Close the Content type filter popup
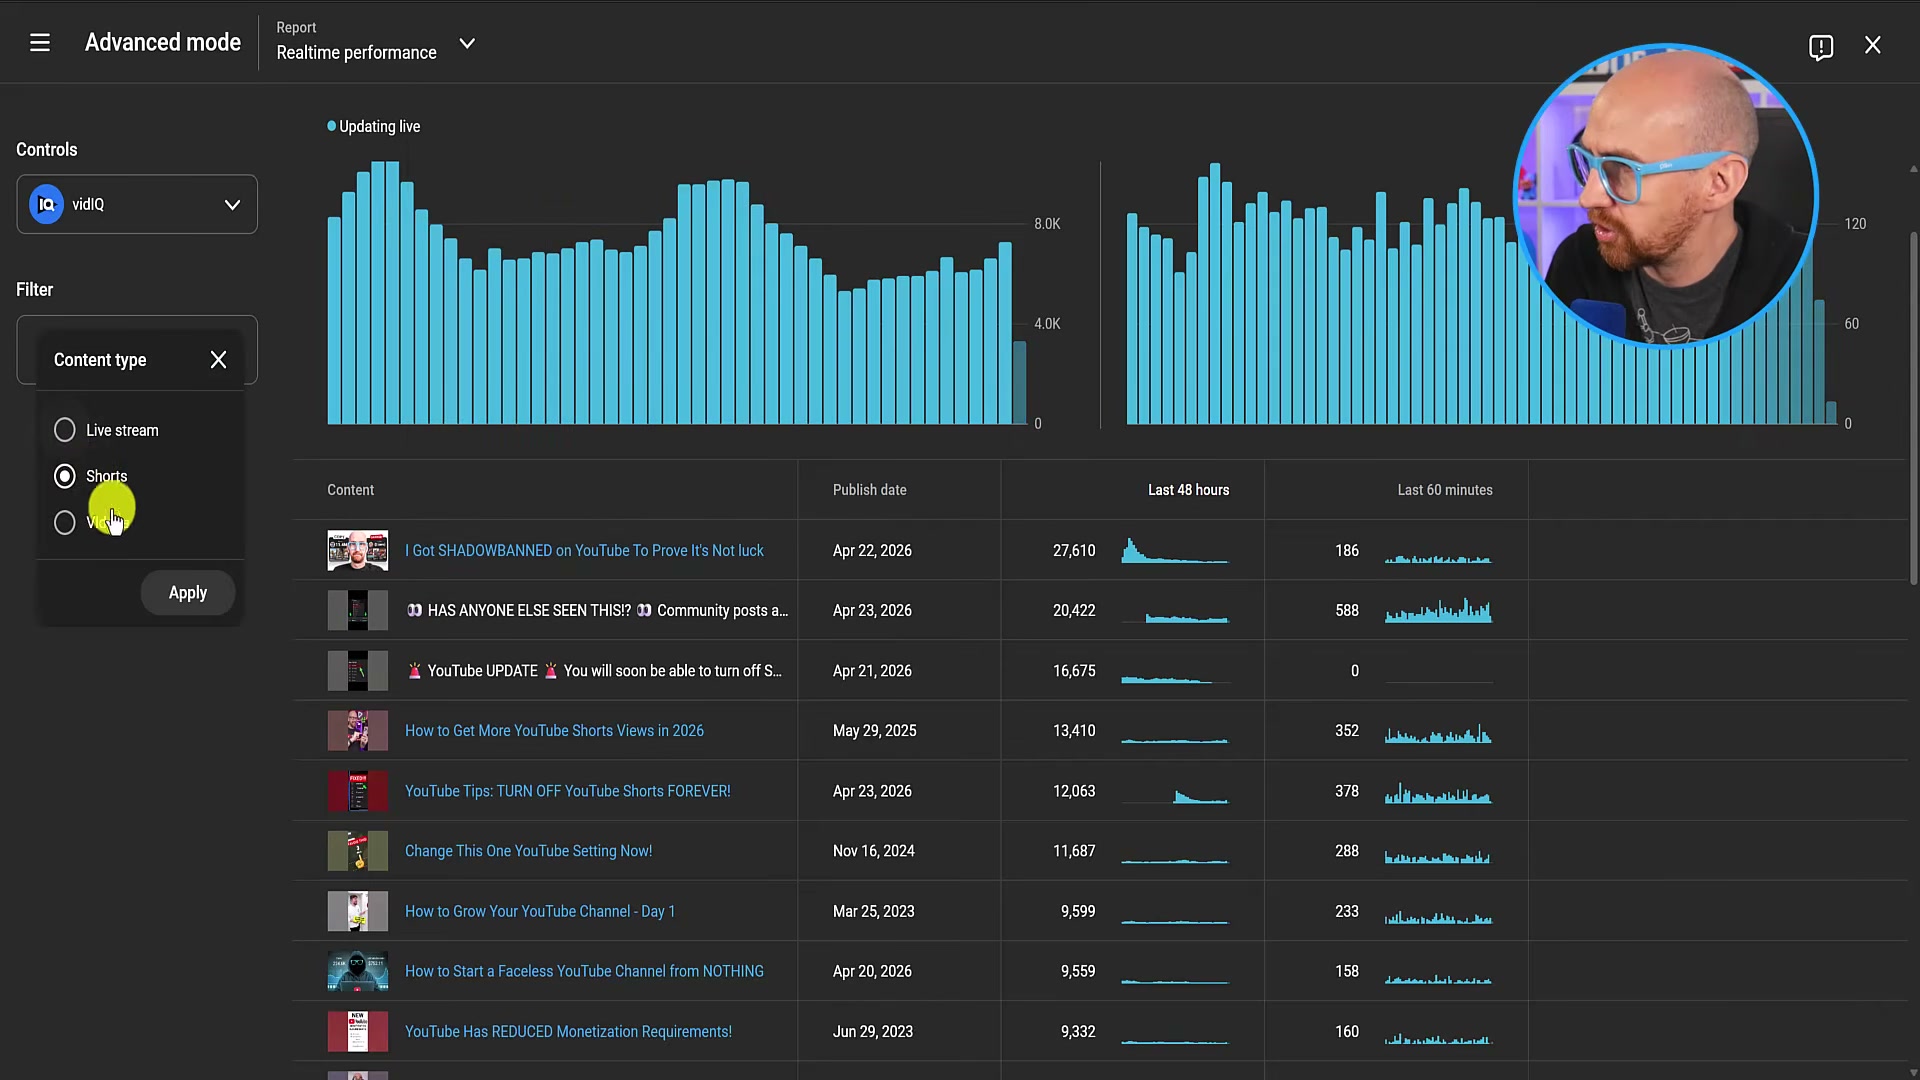The width and height of the screenshot is (1920, 1080). point(218,360)
